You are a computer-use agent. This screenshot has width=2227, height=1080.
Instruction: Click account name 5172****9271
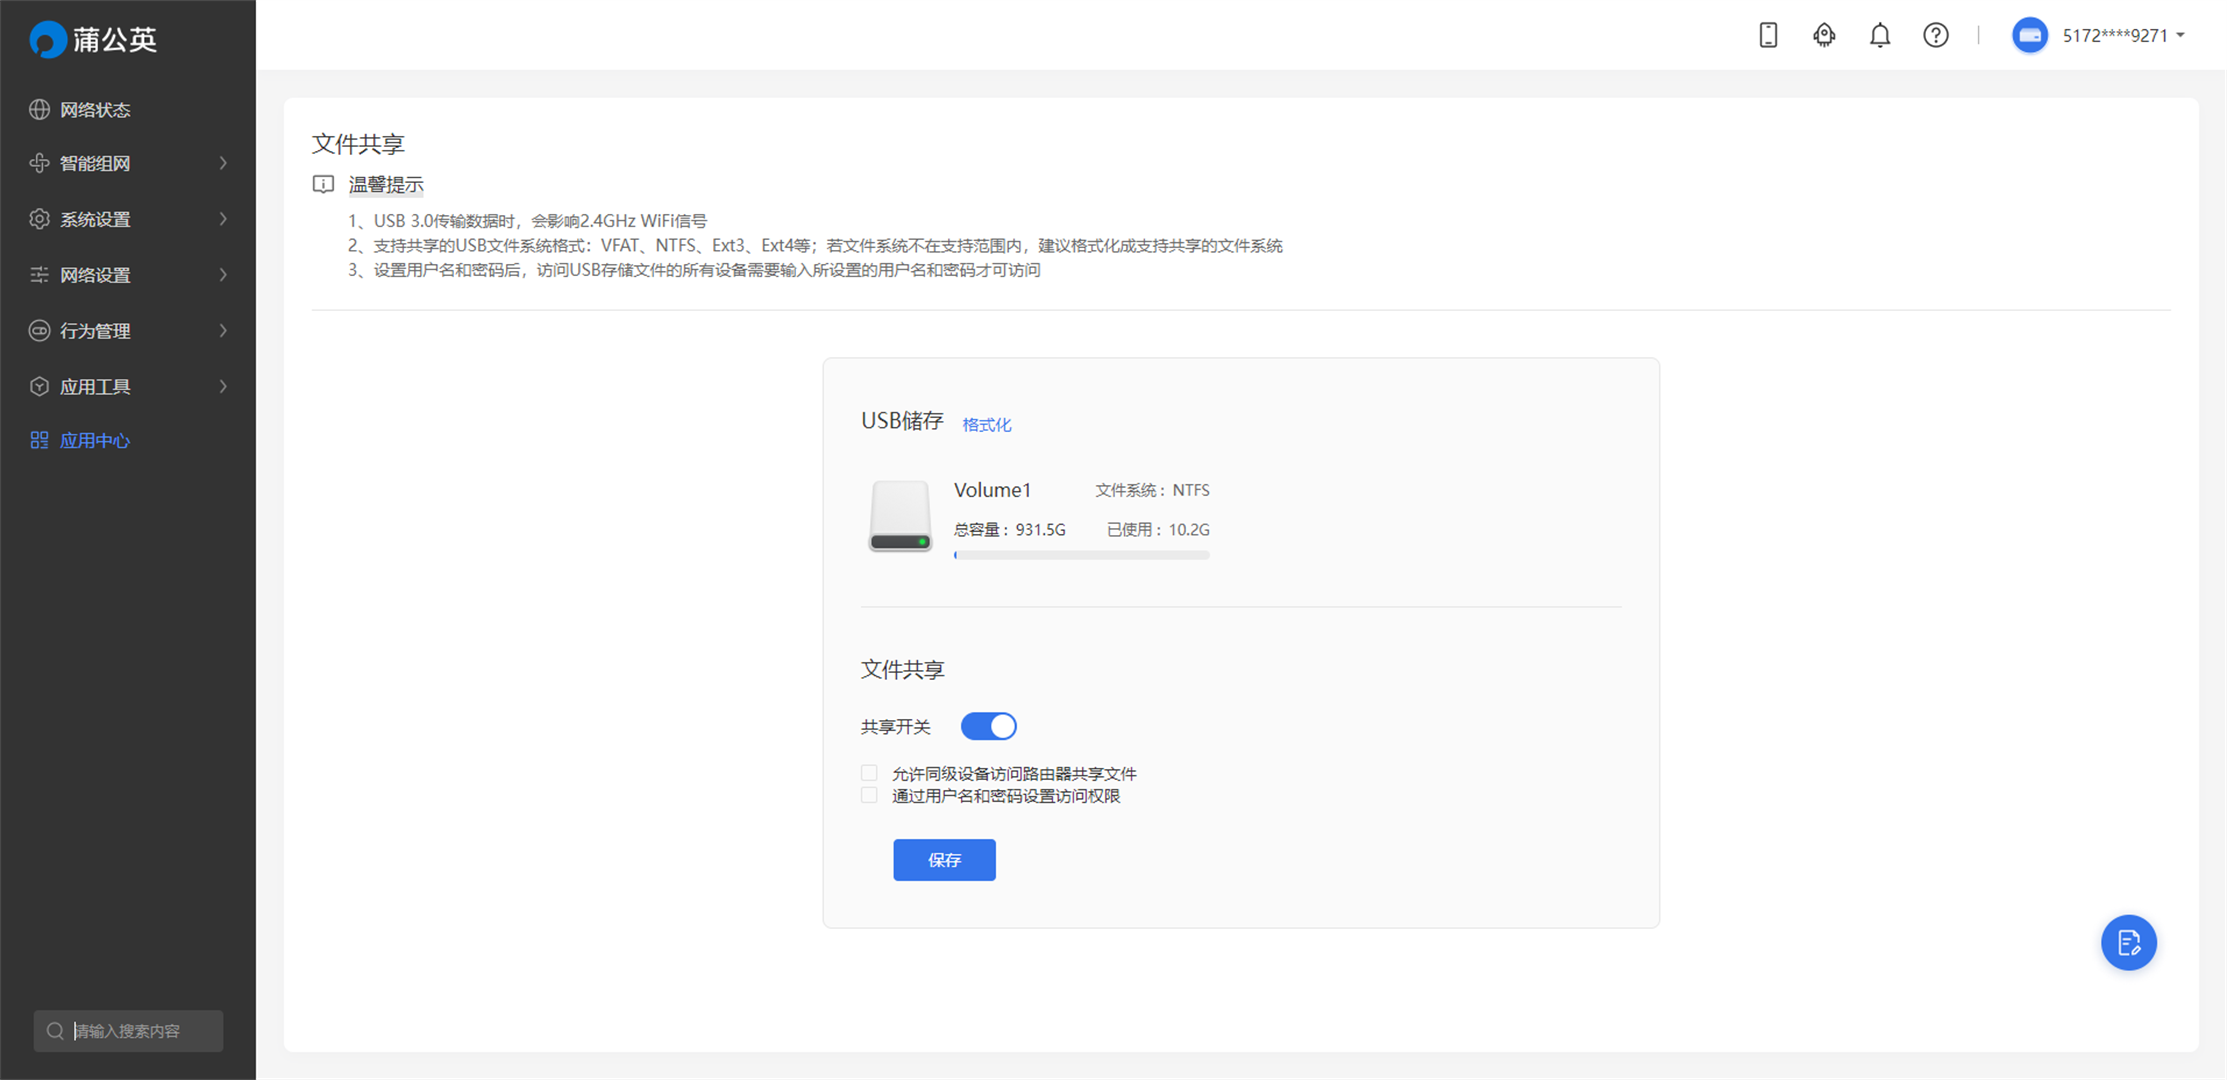pyautogui.click(x=2115, y=36)
